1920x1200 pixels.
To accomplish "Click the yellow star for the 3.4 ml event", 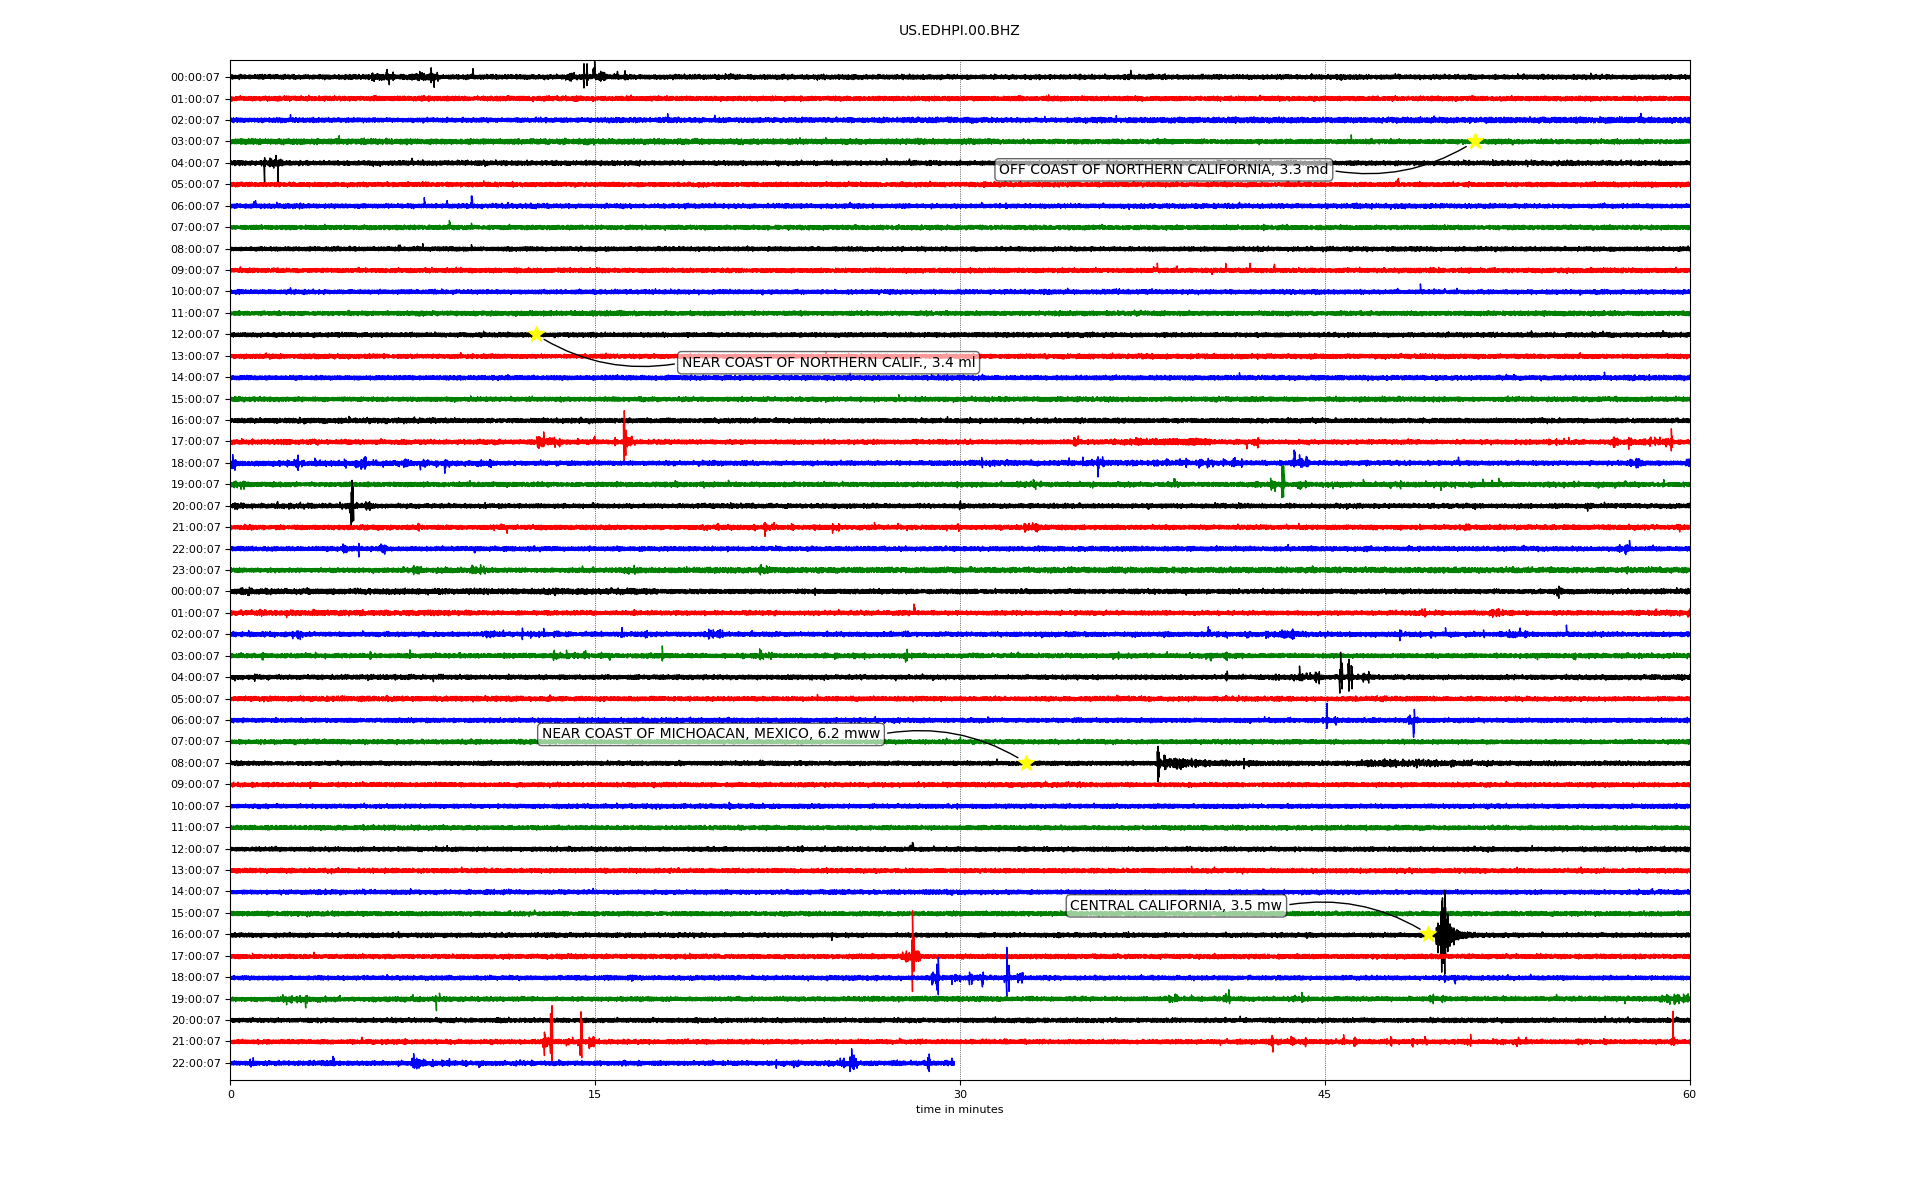I will point(536,334).
